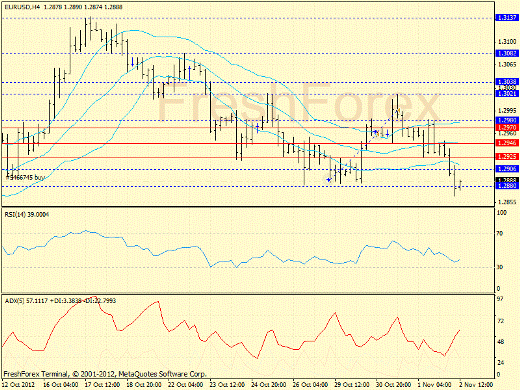Screen dimensions: 520x390
Task: Click the 30 Oct 20:00 time label
Action: [x=394, y=385]
